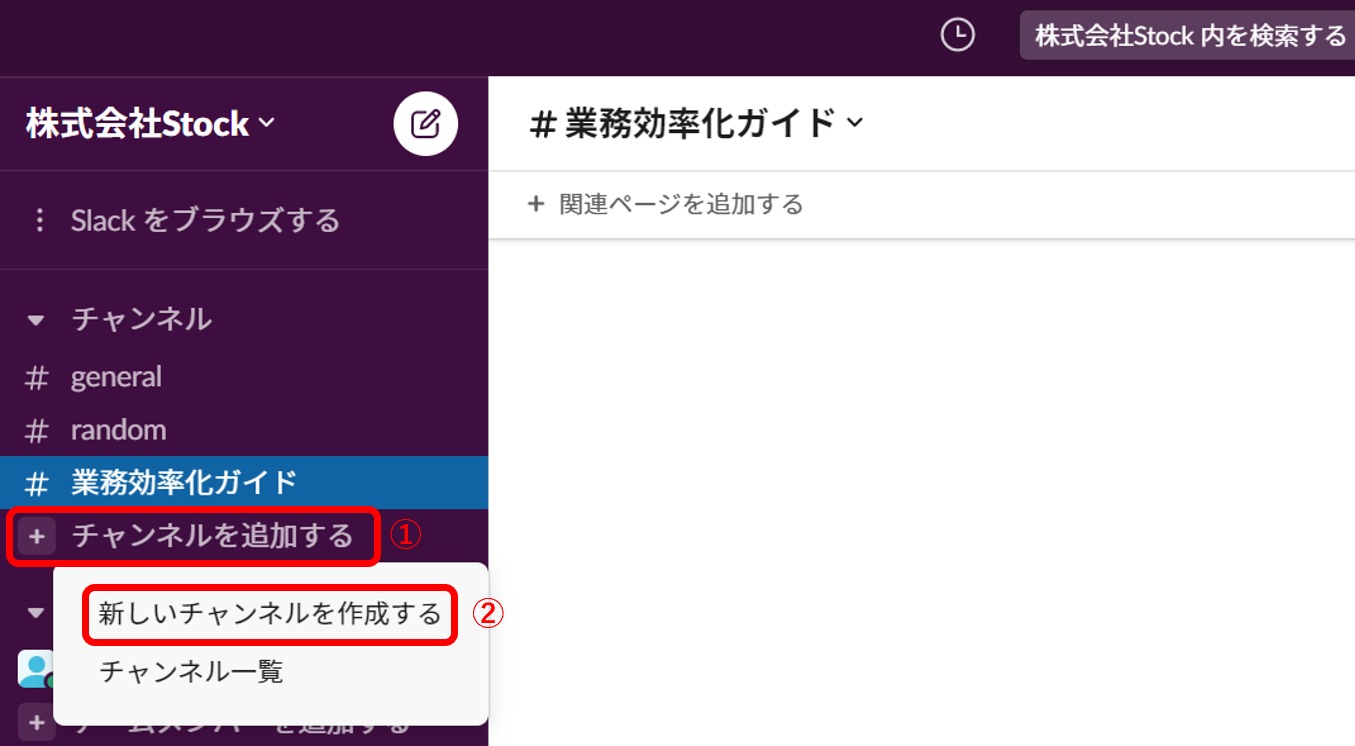Collapse the チャンネル section triangle
The image size is (1355, 746).
(x=36, y=319)
